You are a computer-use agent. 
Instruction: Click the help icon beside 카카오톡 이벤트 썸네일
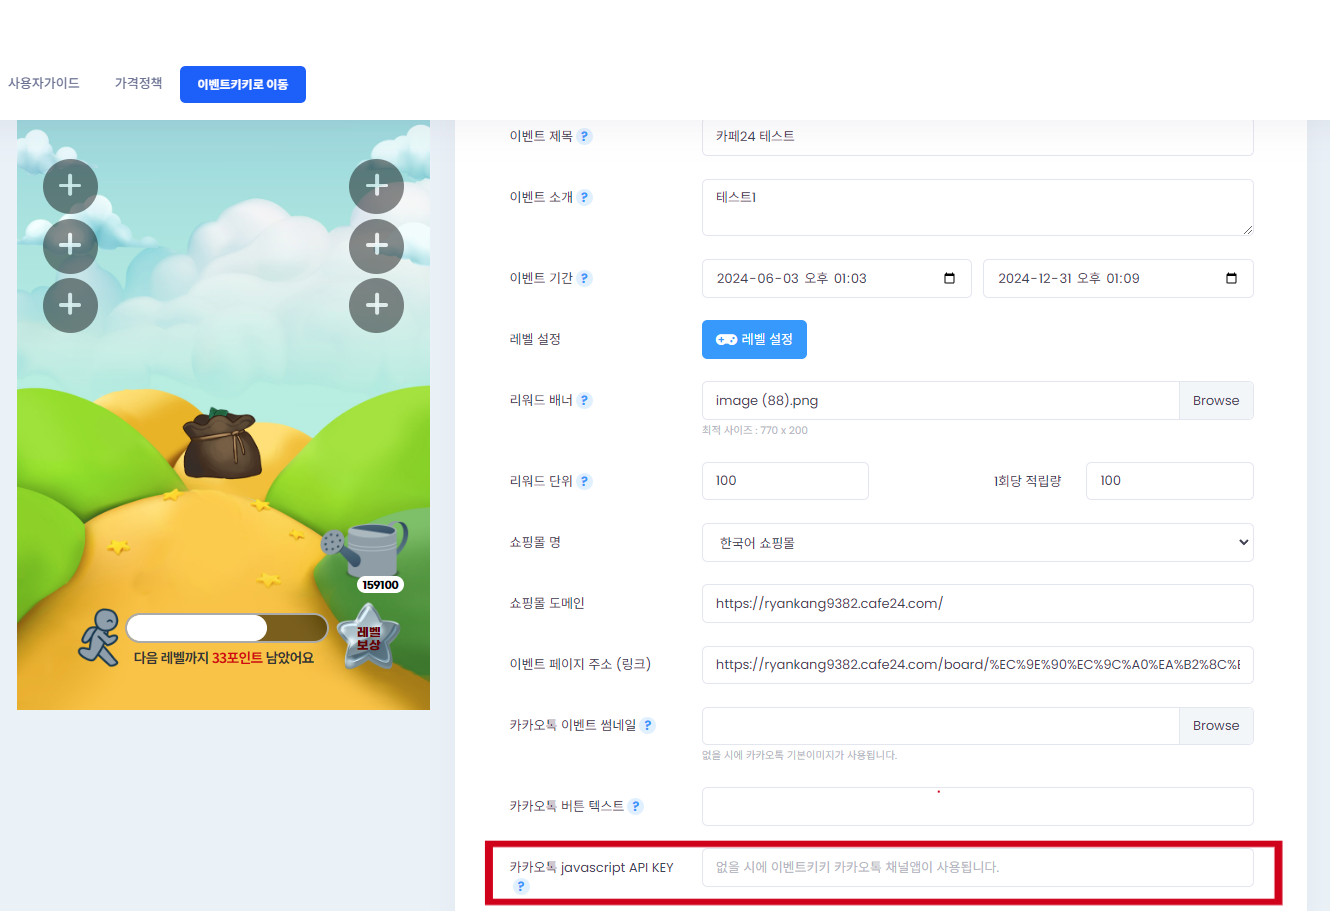(648, 726)
